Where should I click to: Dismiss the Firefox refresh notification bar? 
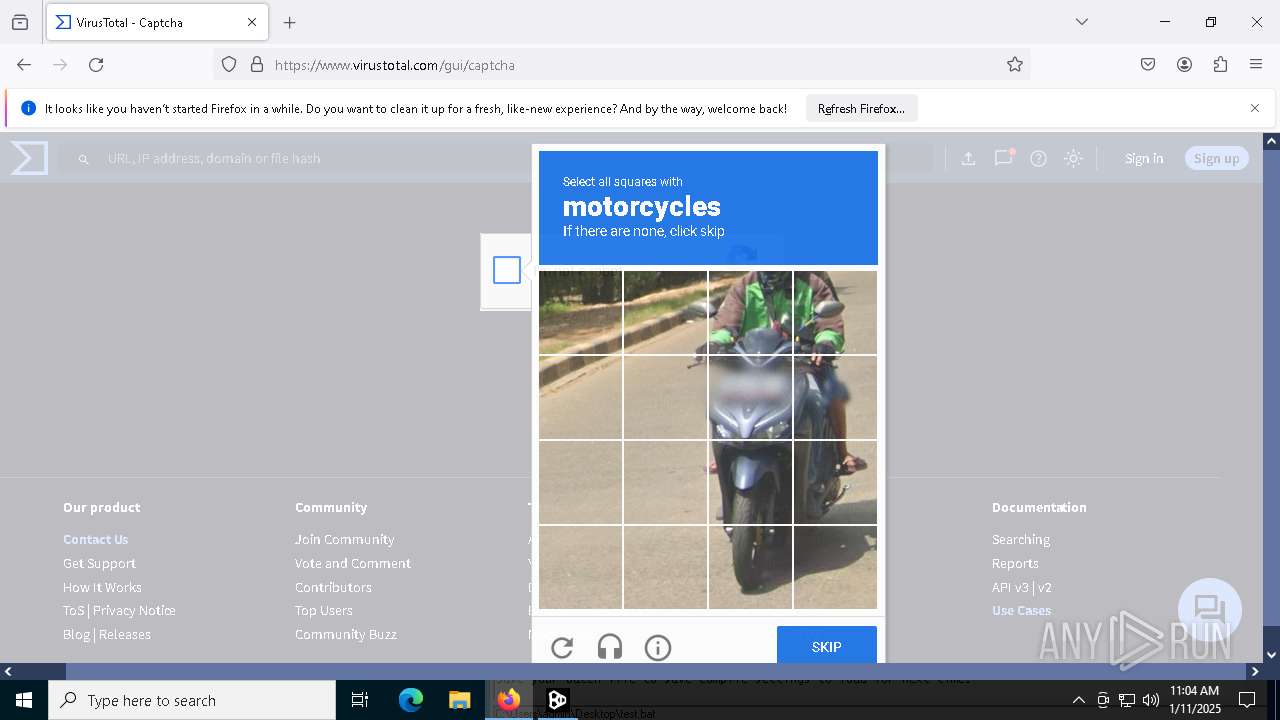(x=1255, y=108)
